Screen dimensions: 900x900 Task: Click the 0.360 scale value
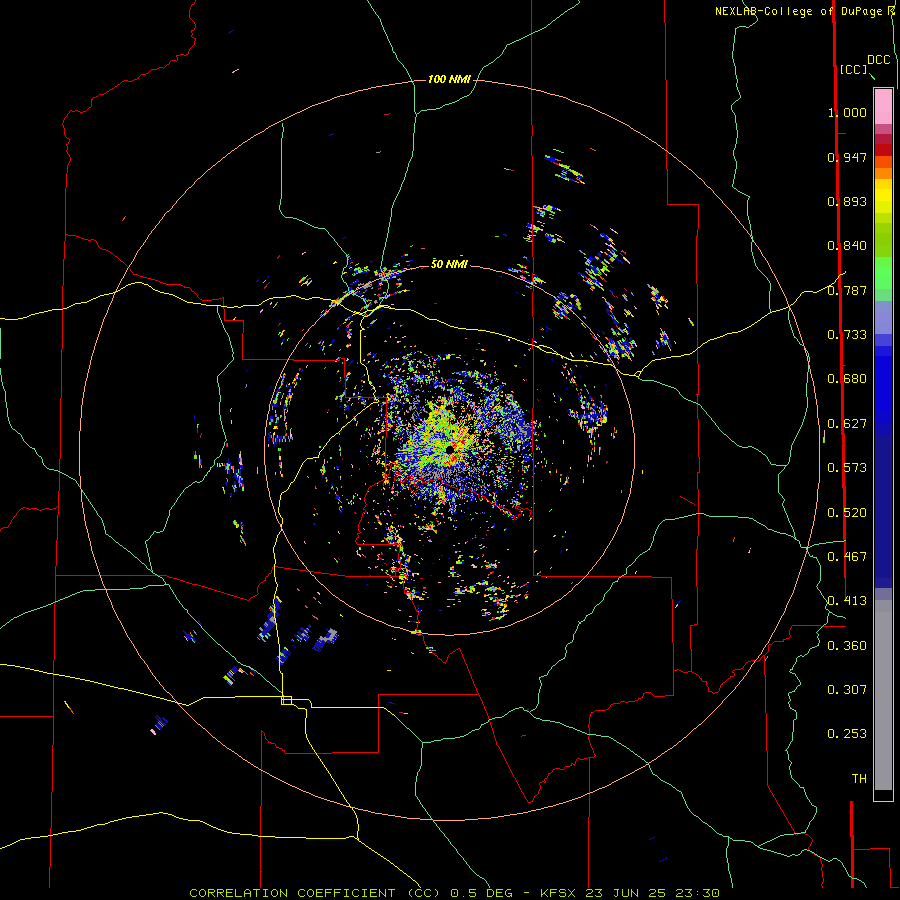[847, 646]
